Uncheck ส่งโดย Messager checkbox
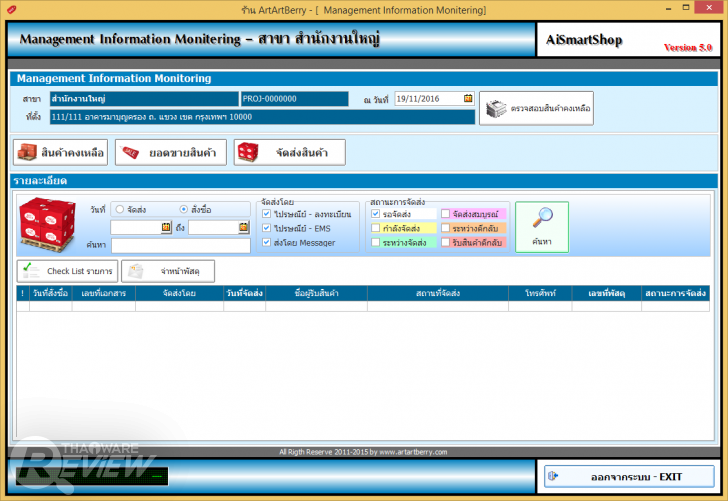Screen dimensions: 728x501 [x=266, y=242]
